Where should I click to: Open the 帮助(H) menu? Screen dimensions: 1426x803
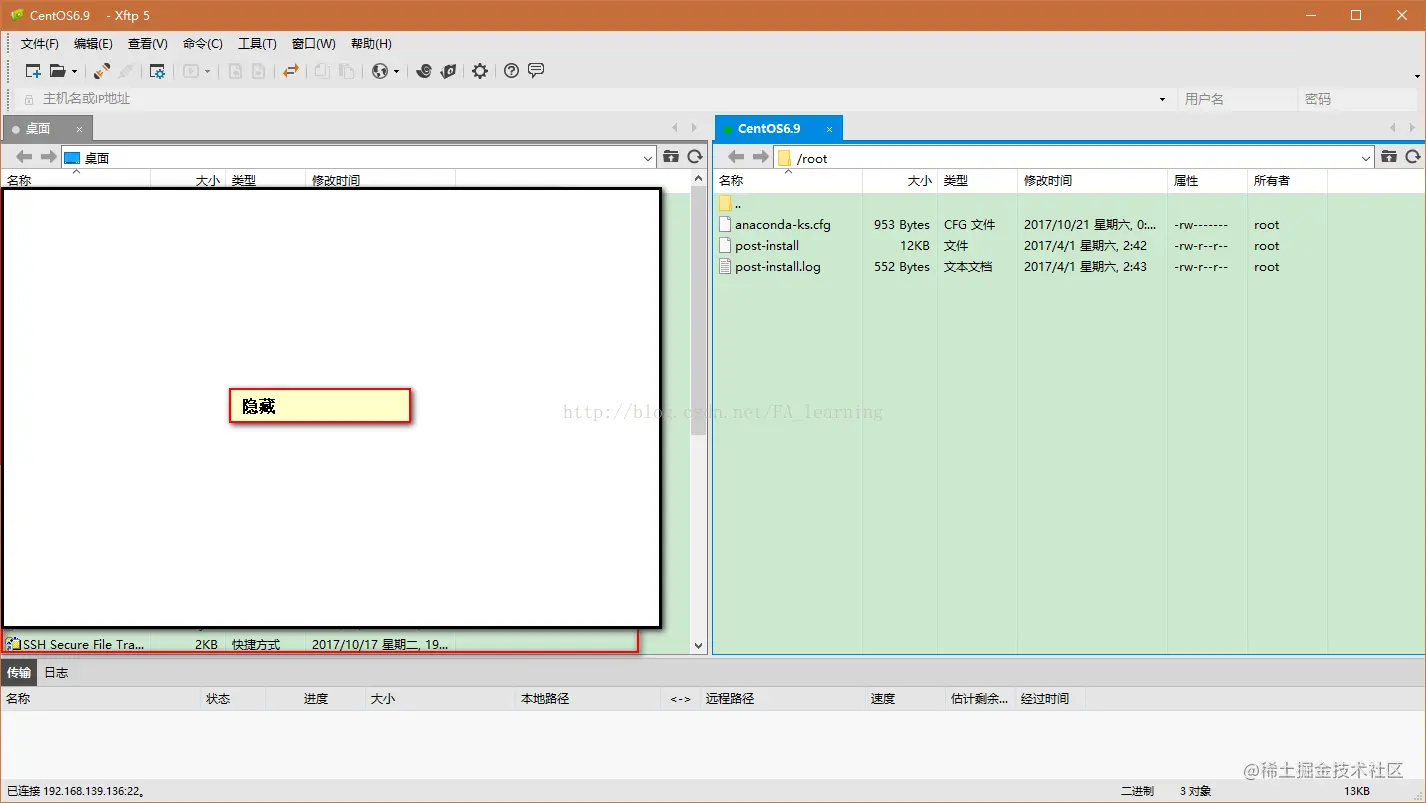point(371,44)
